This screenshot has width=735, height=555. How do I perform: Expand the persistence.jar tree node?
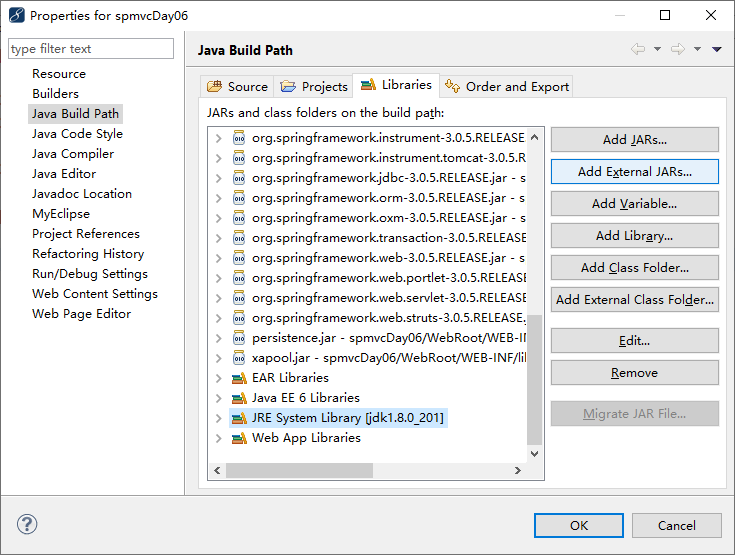point(218,338)
